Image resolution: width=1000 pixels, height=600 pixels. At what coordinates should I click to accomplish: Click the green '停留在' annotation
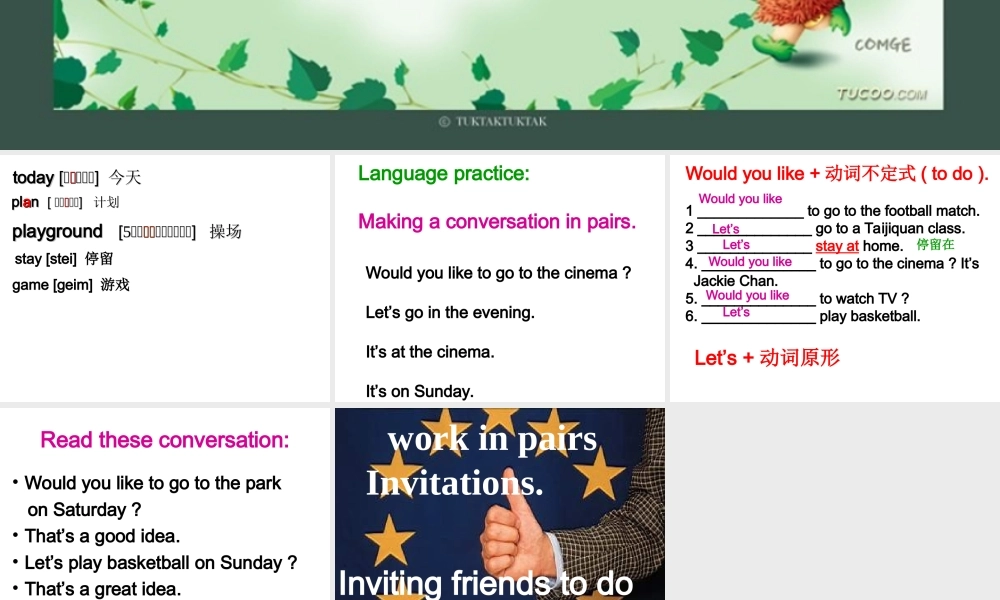pos(936,244)
